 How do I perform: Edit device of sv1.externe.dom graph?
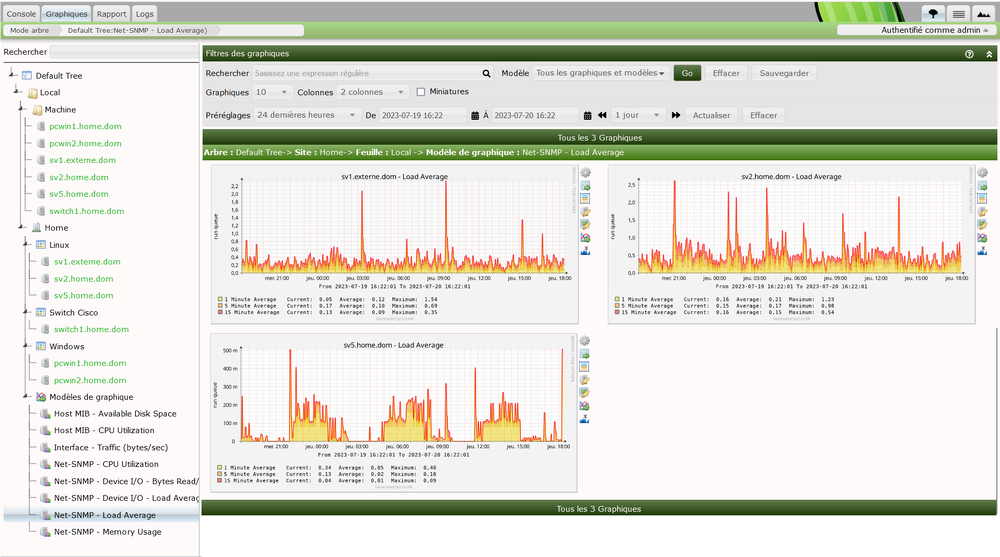tap(585, 212)
